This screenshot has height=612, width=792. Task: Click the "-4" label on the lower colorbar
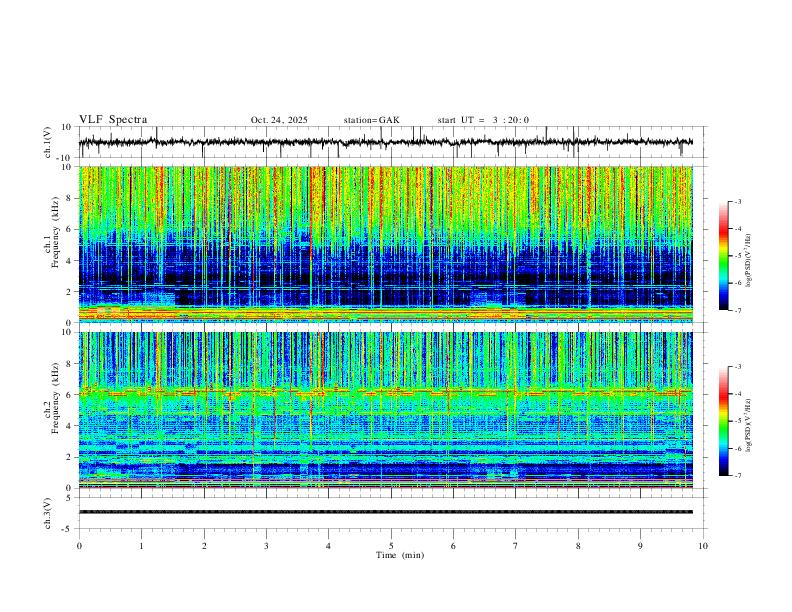tap(737, 394)
